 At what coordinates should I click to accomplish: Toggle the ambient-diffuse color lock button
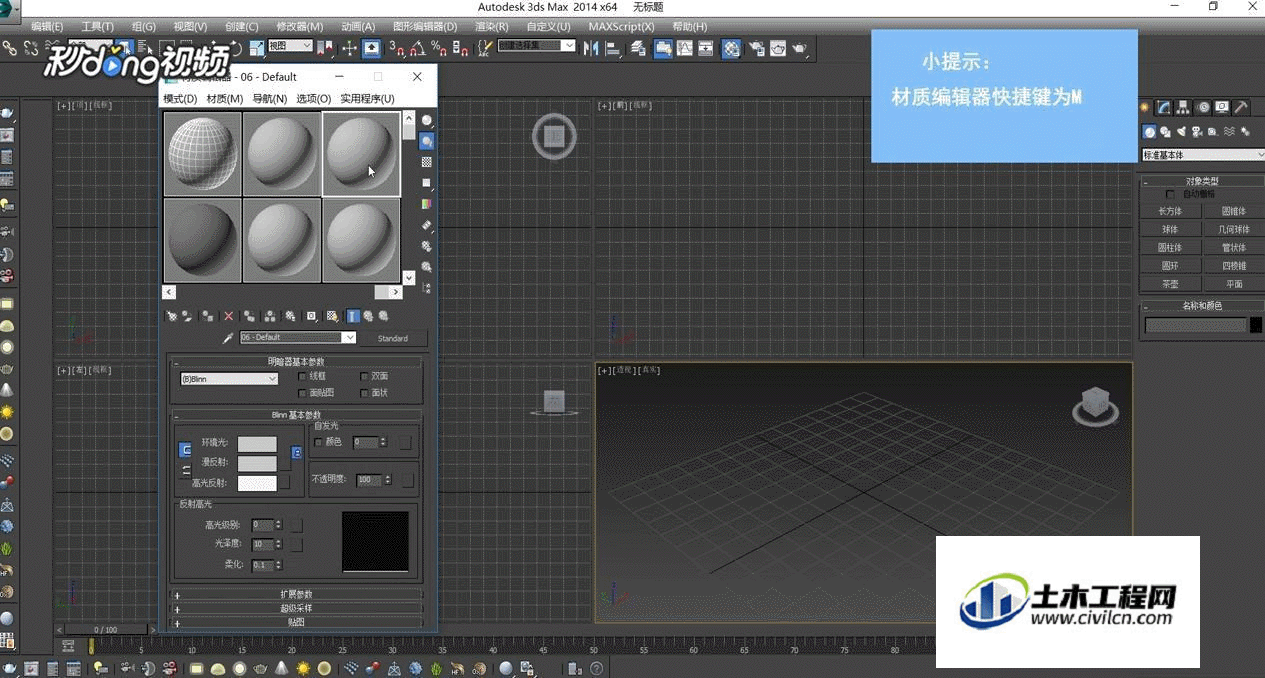coord(184,451)
